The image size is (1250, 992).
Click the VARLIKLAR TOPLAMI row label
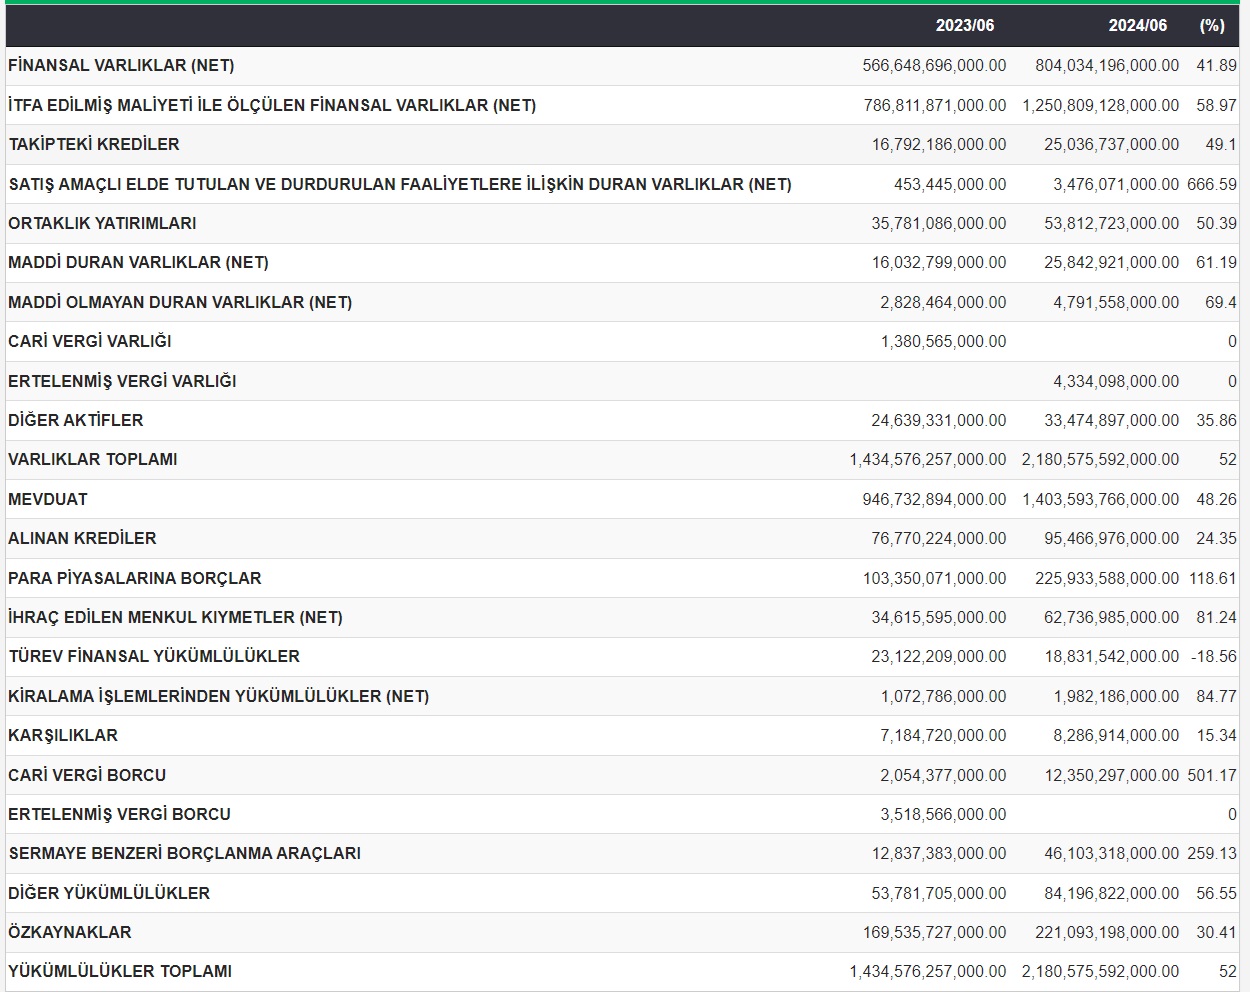pyautogui.click(x=93, y=459)
